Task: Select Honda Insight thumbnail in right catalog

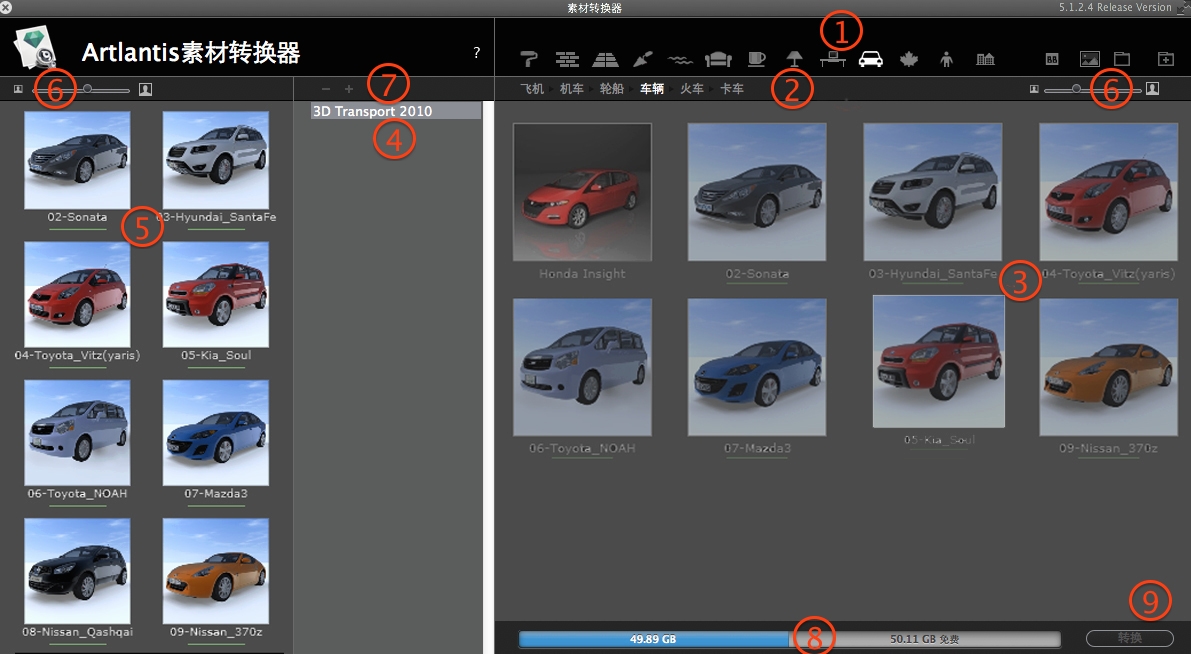Action: (583, 192)
